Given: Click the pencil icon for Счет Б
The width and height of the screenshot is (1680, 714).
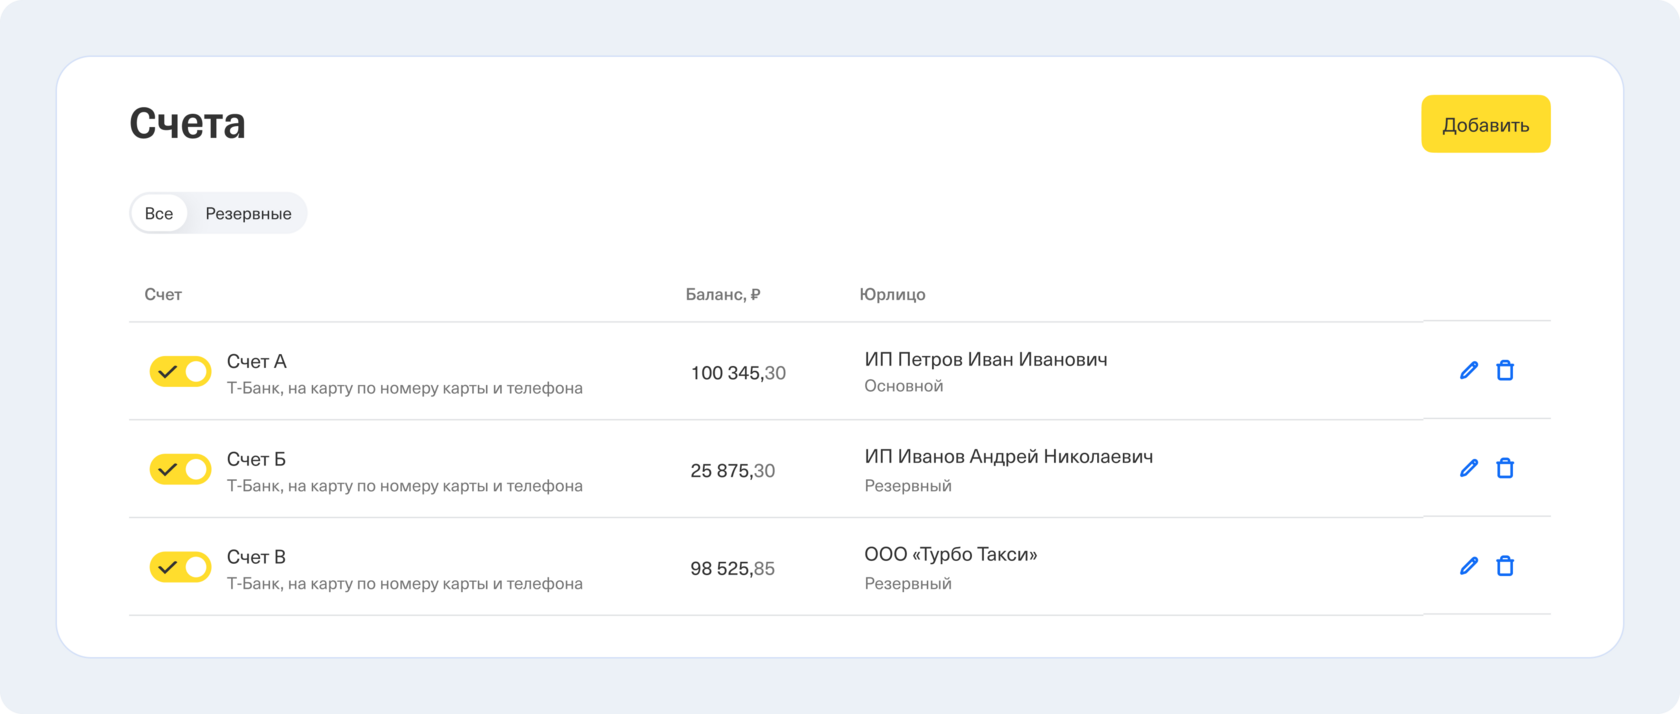Looking at the screenshot, I should 1468,468.
